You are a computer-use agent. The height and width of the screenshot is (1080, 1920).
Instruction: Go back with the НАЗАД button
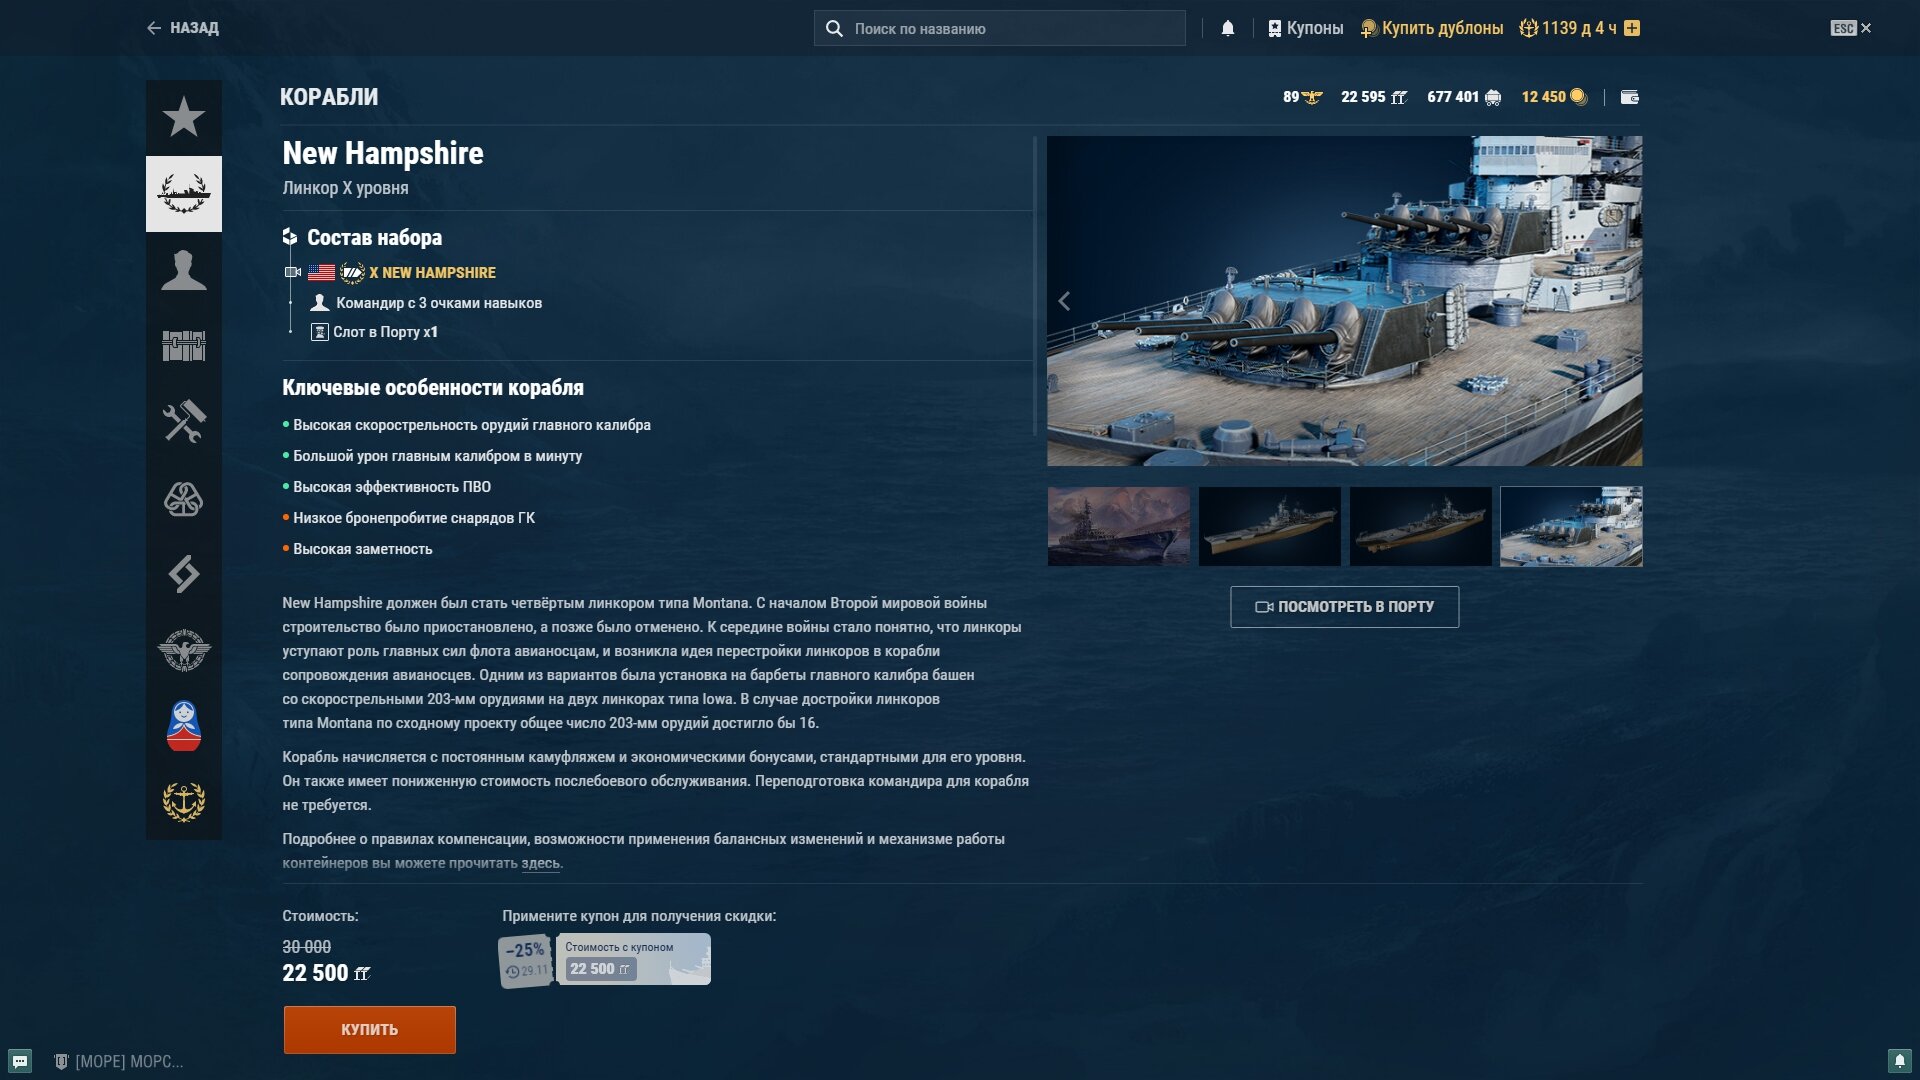(182, 28)
